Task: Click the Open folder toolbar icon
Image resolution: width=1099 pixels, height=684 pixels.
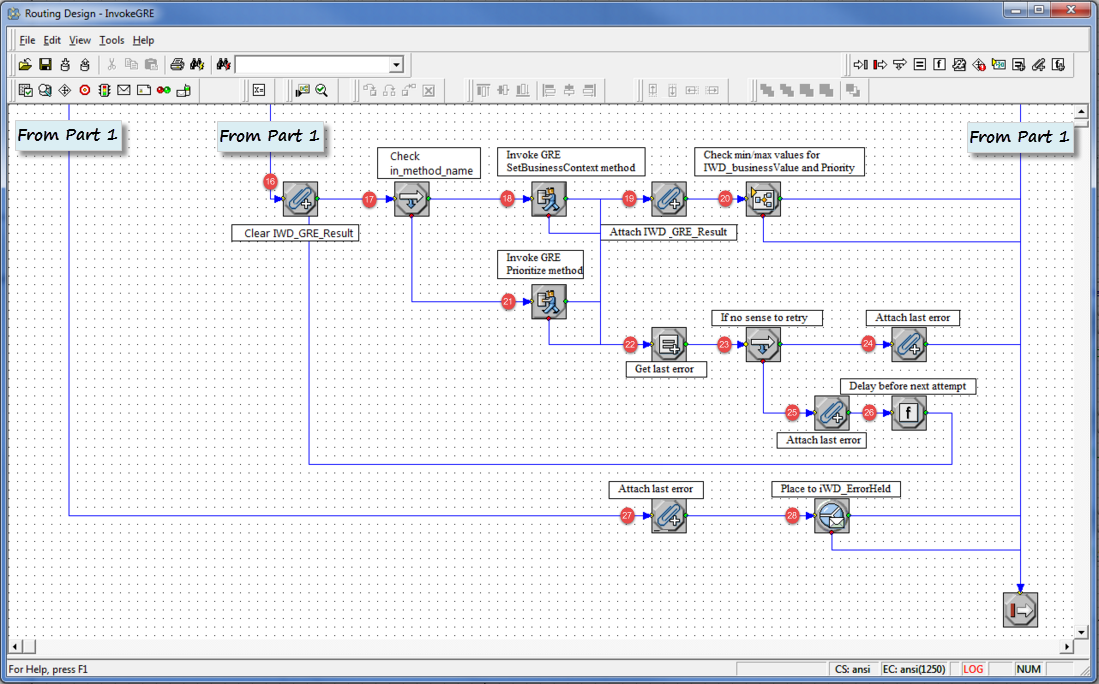Action: (x=25, y=65)
